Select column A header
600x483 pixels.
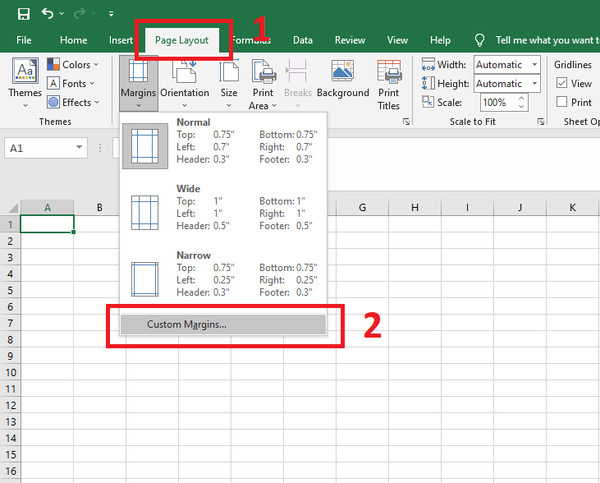pos(47,207)
